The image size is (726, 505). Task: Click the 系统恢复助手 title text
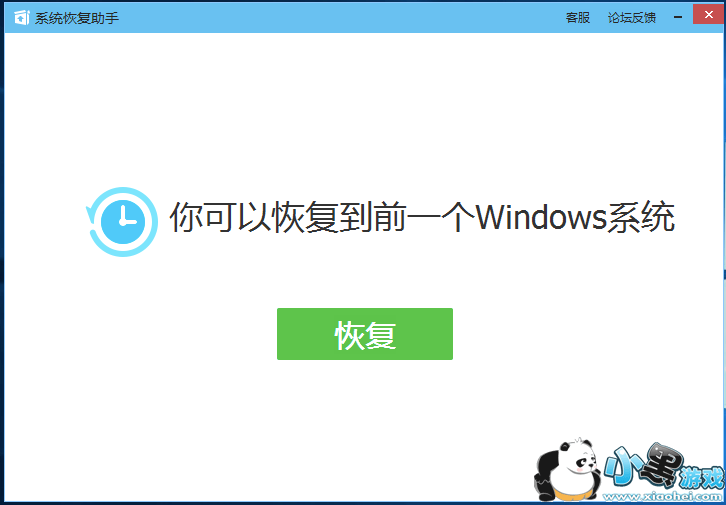[x=77, y=18]
